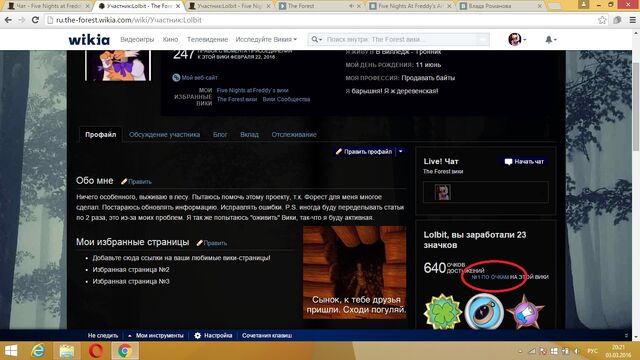Click the settings gear in bottom toolbar
Screen dimensions: 640x360
pos(198,336)
